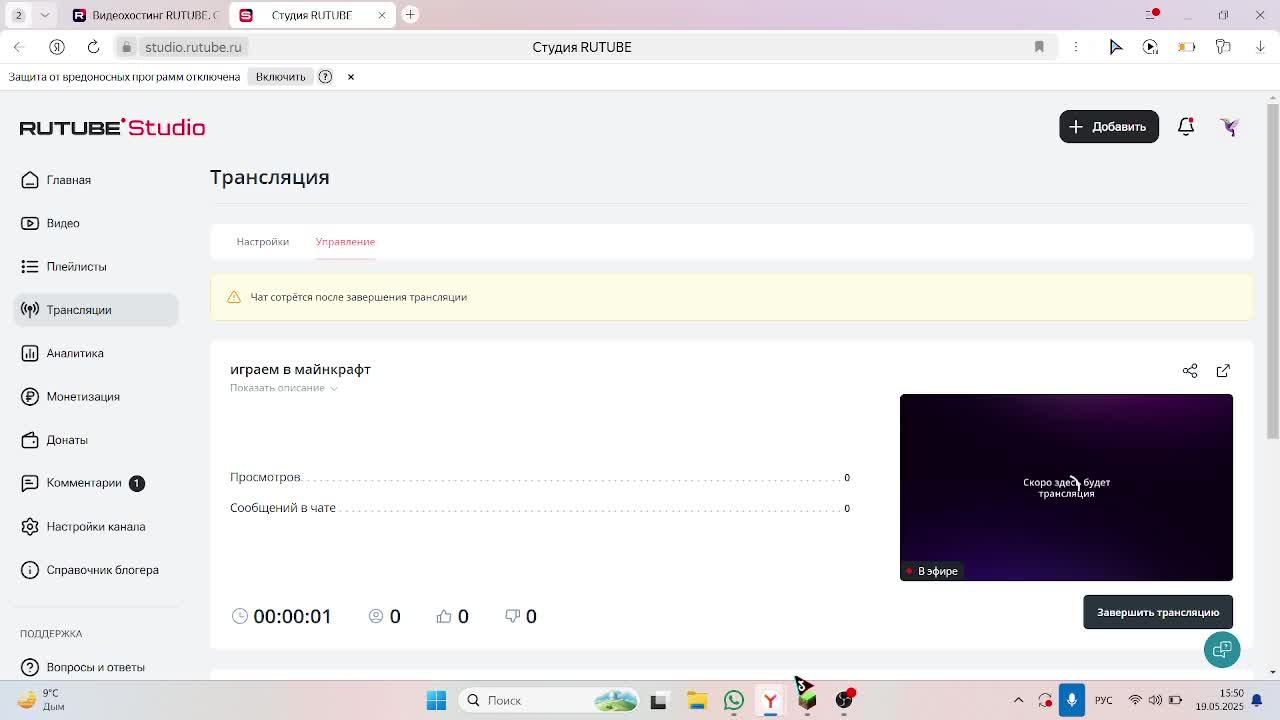Select the Управление tab
The image size is (1280, 720).
pos(345,242)
